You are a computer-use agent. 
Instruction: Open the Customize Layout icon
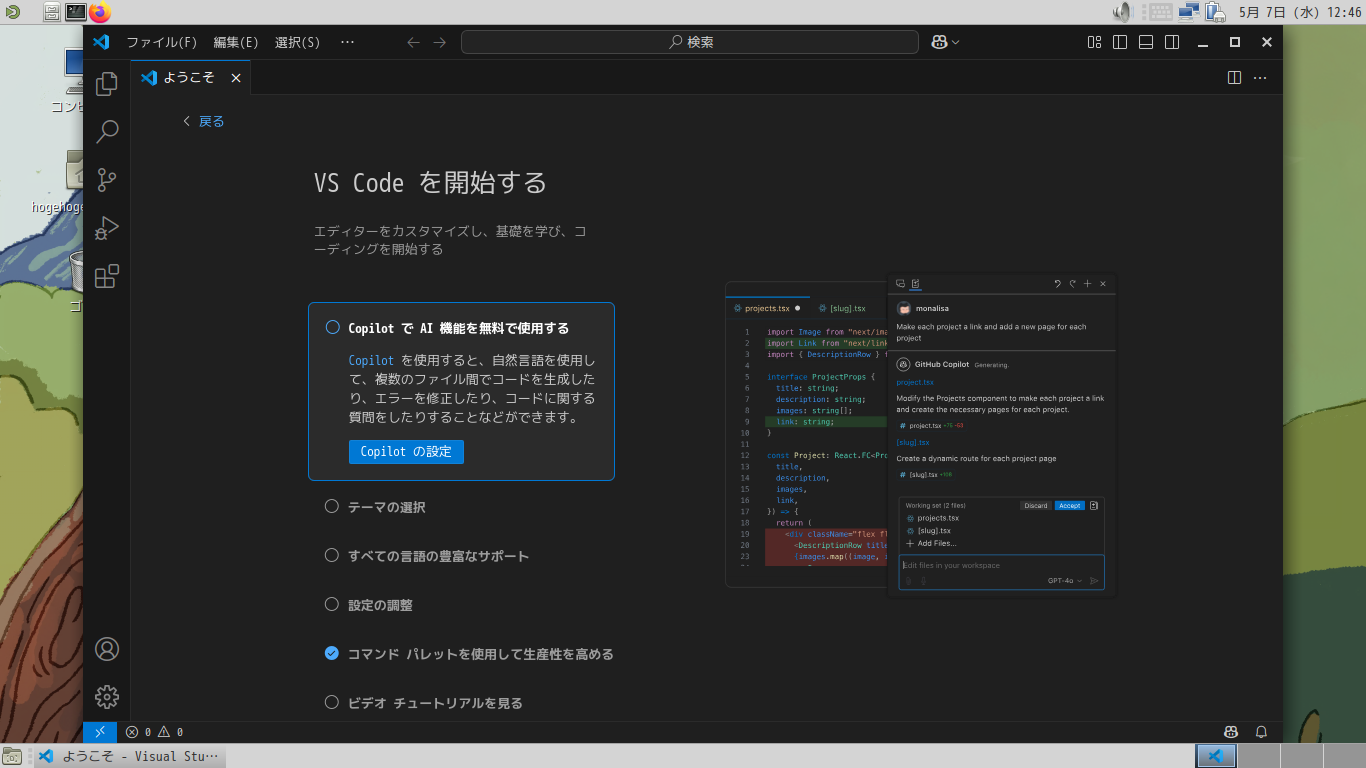point(1095,42)
